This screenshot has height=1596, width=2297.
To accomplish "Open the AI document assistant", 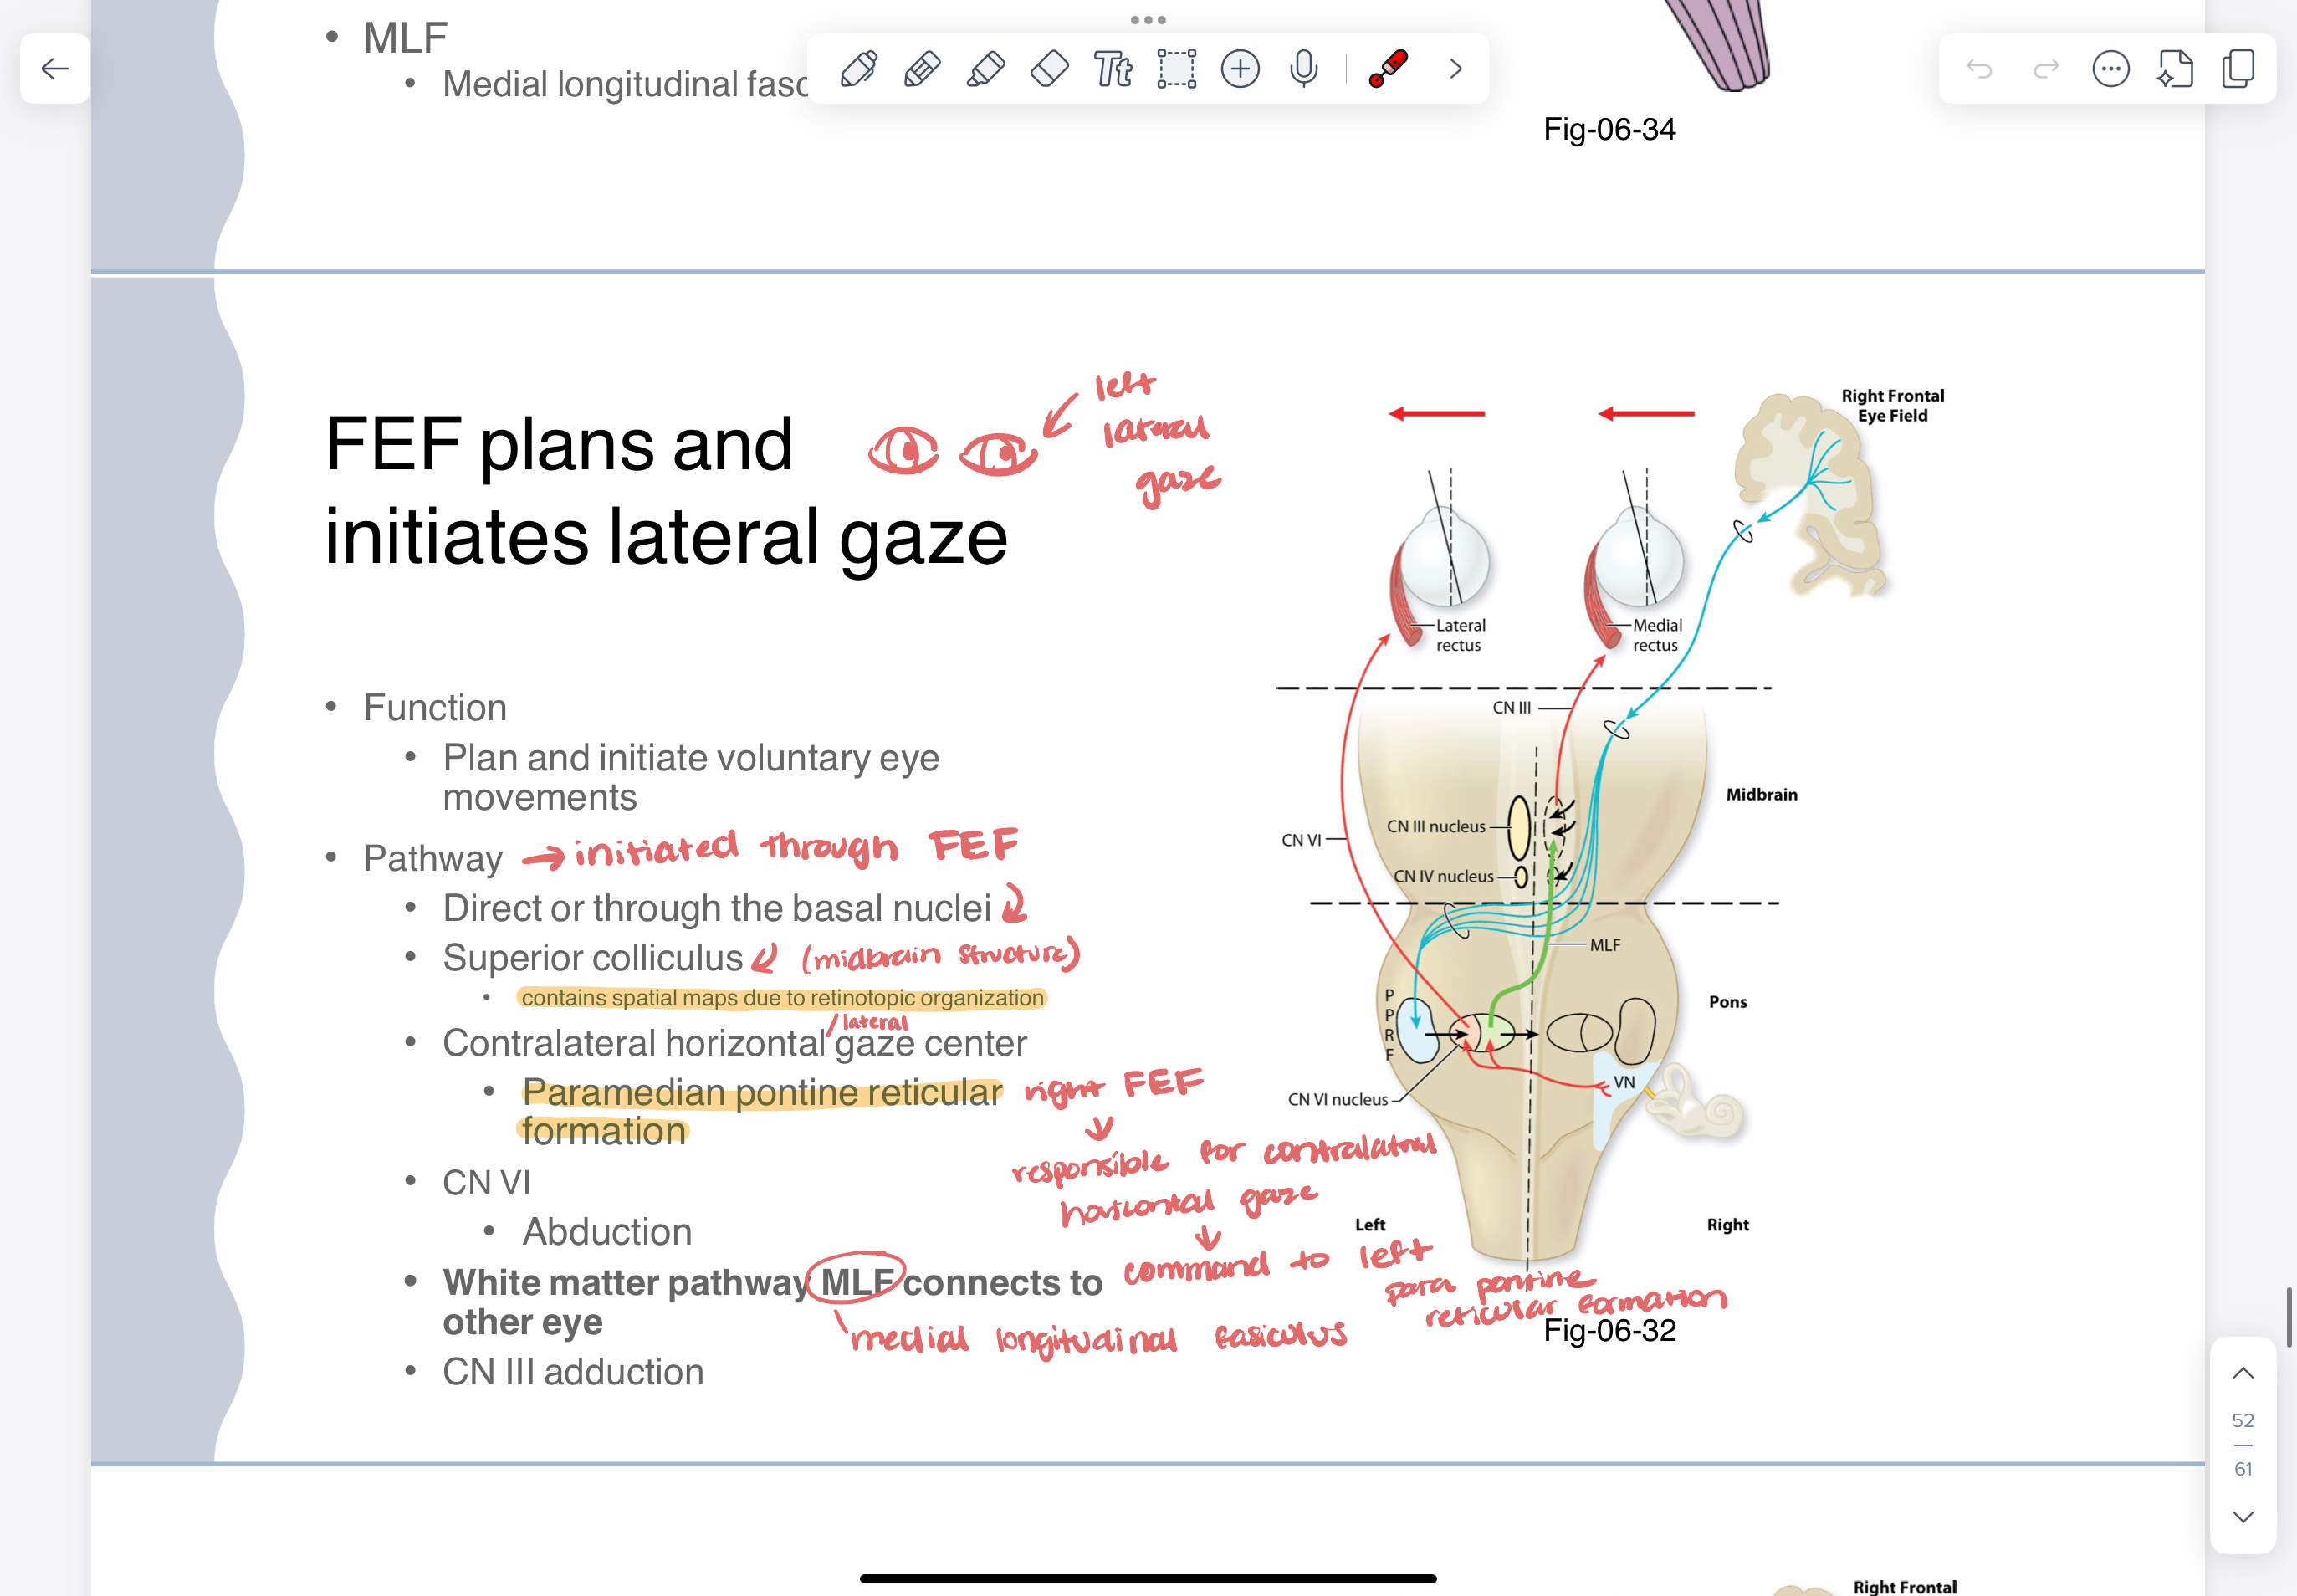I will click(2176, 68).
